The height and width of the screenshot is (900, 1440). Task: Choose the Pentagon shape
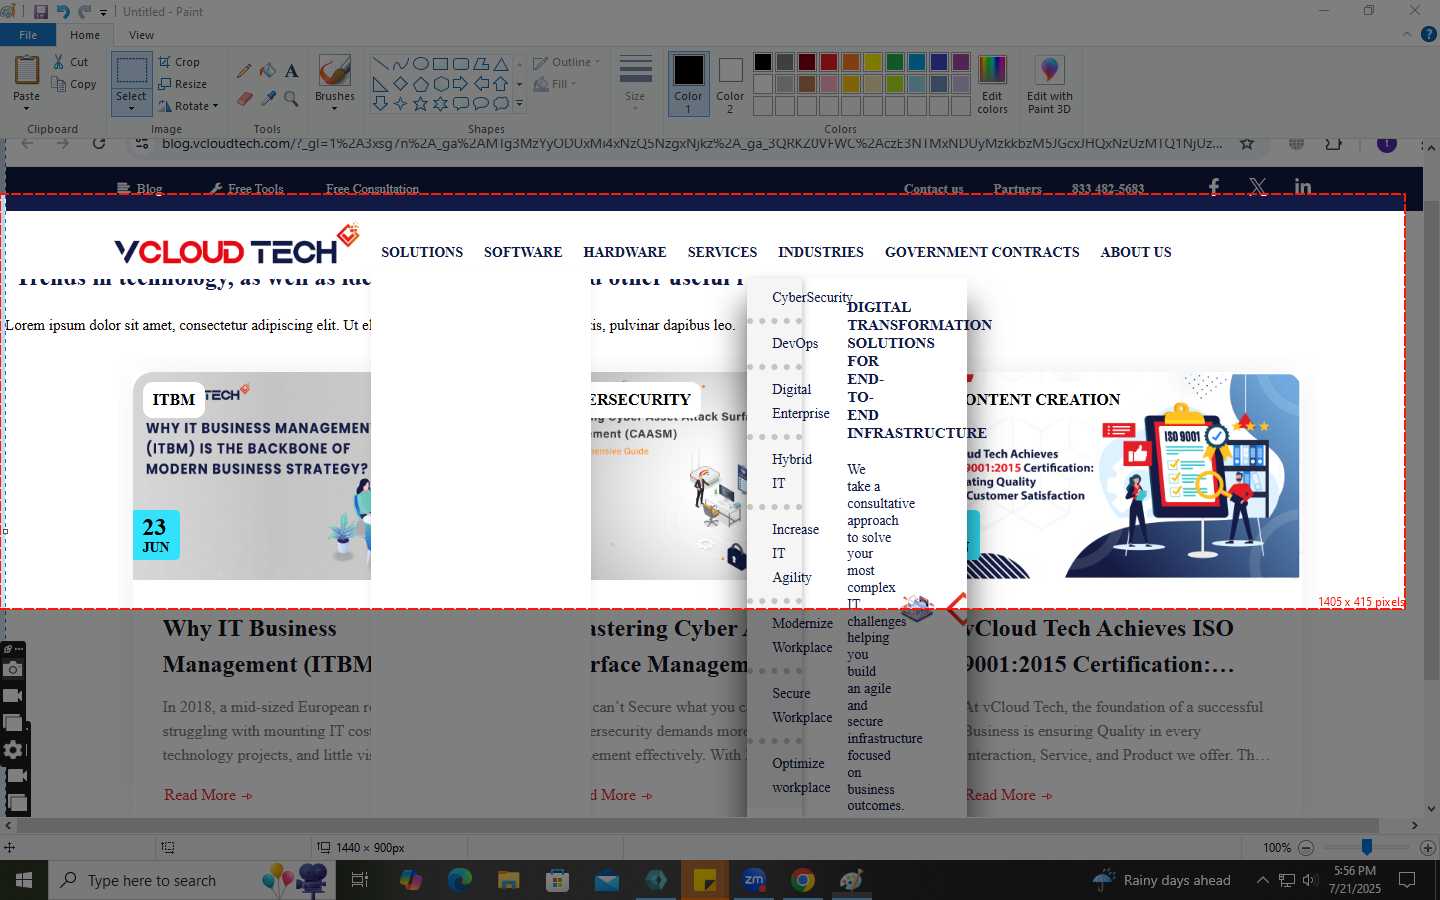[420, 83]
